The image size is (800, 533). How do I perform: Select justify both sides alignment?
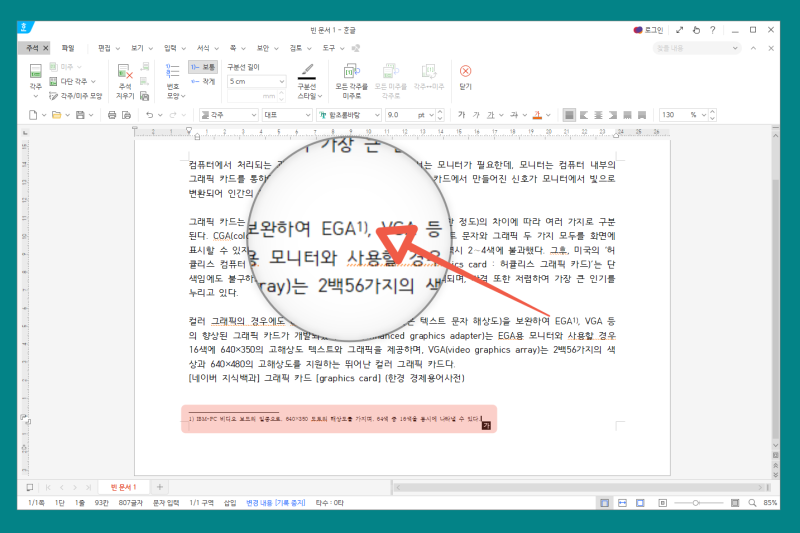click(x=569, y=115)
